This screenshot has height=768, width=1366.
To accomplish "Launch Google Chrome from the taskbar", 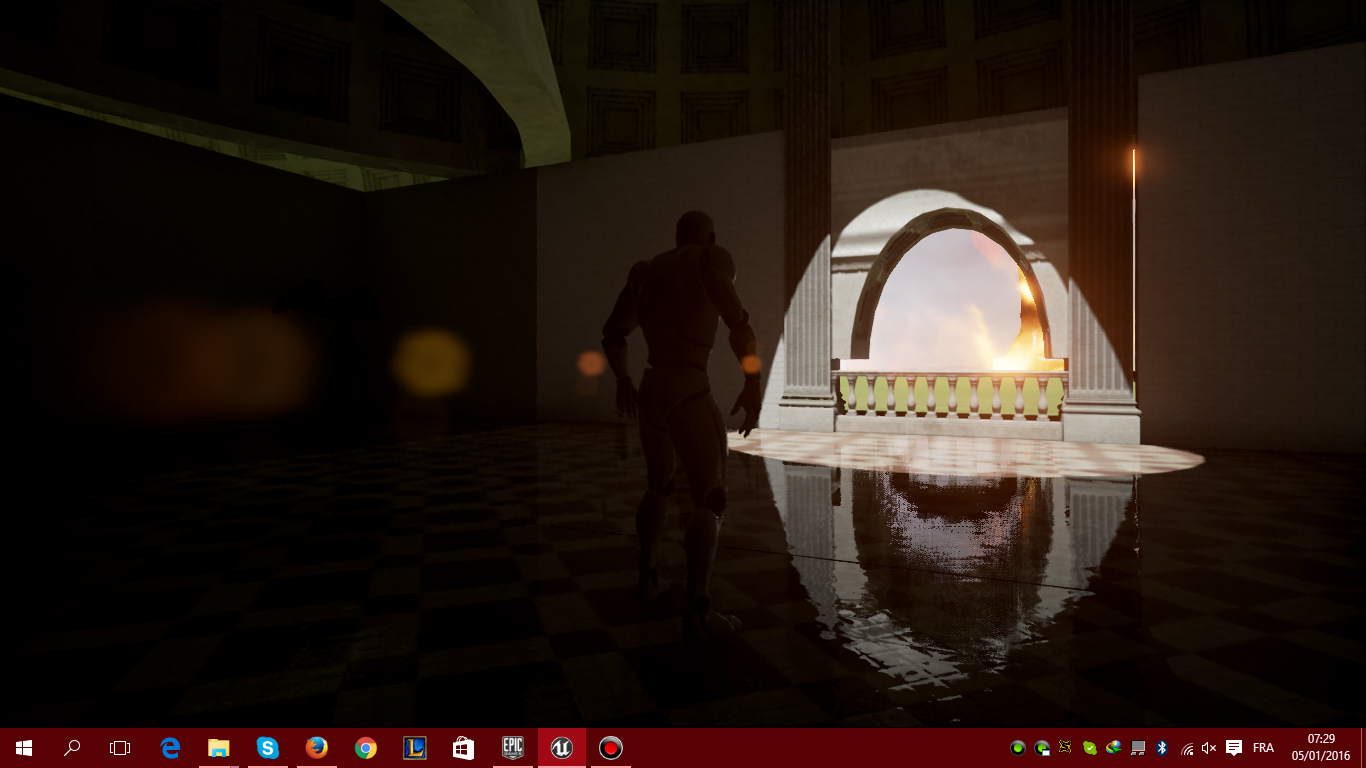I will click(x=365, y=748).
